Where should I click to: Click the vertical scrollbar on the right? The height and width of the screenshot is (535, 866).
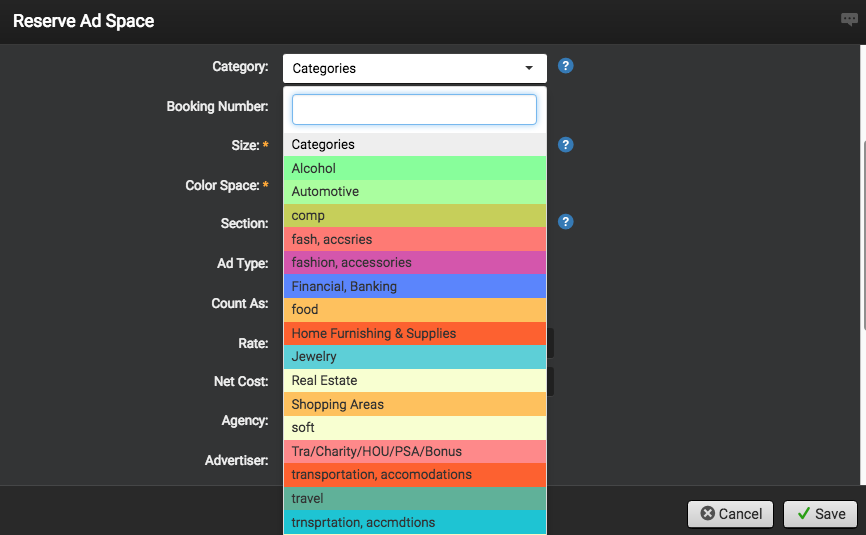coord(862,230)
